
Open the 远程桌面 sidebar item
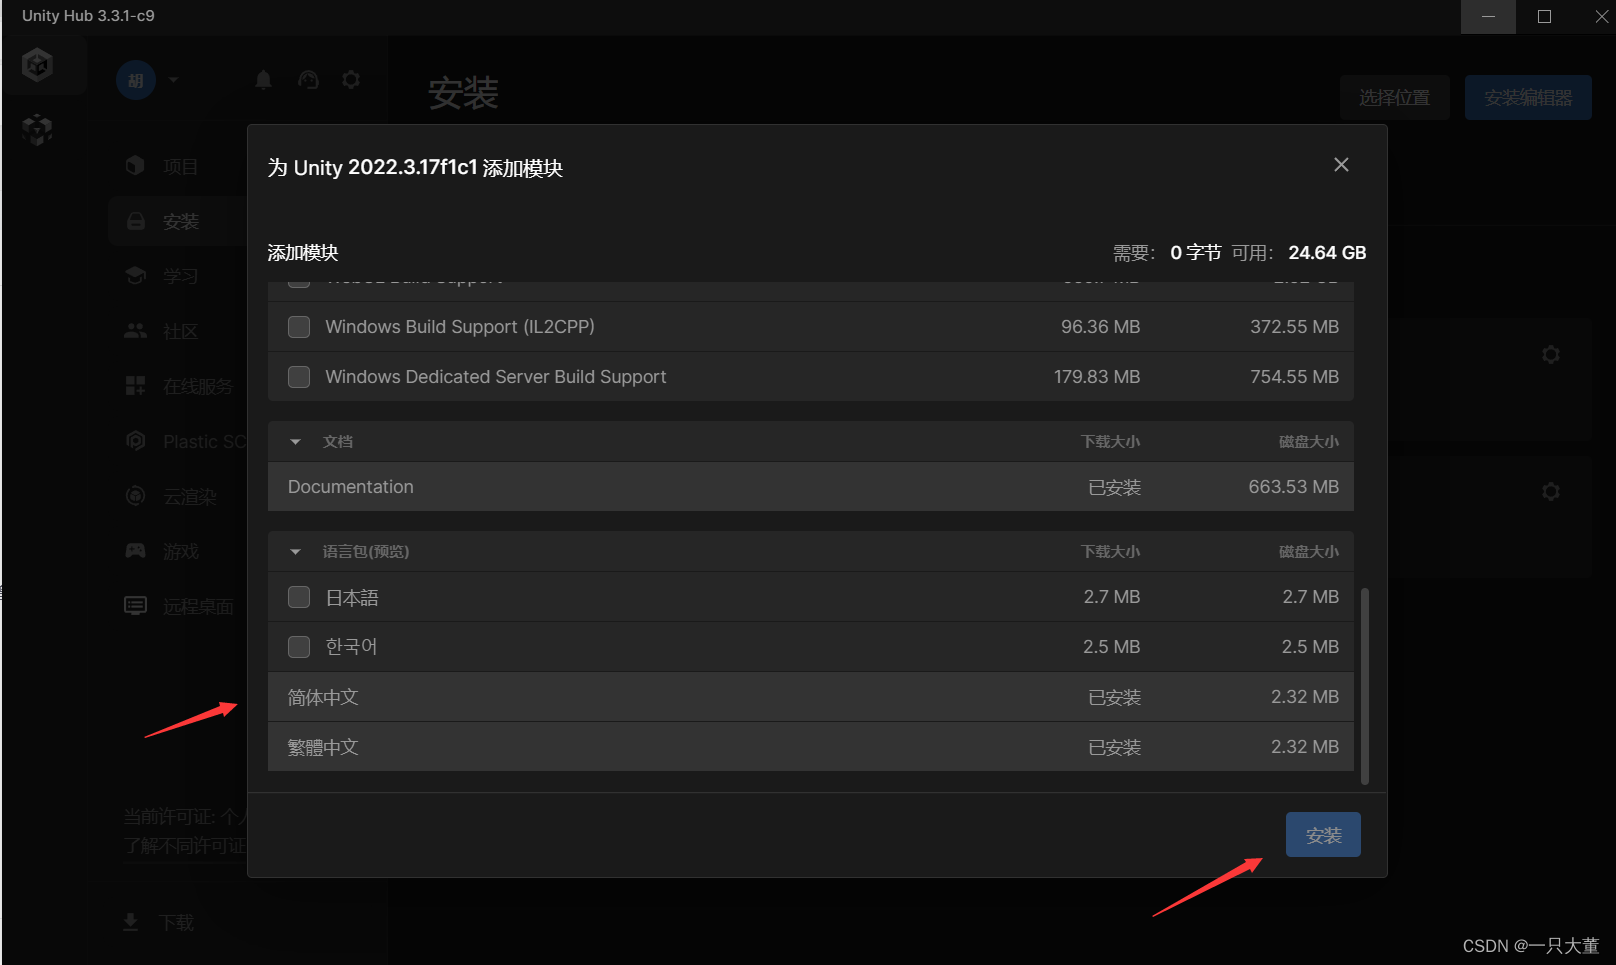point(198,606)
